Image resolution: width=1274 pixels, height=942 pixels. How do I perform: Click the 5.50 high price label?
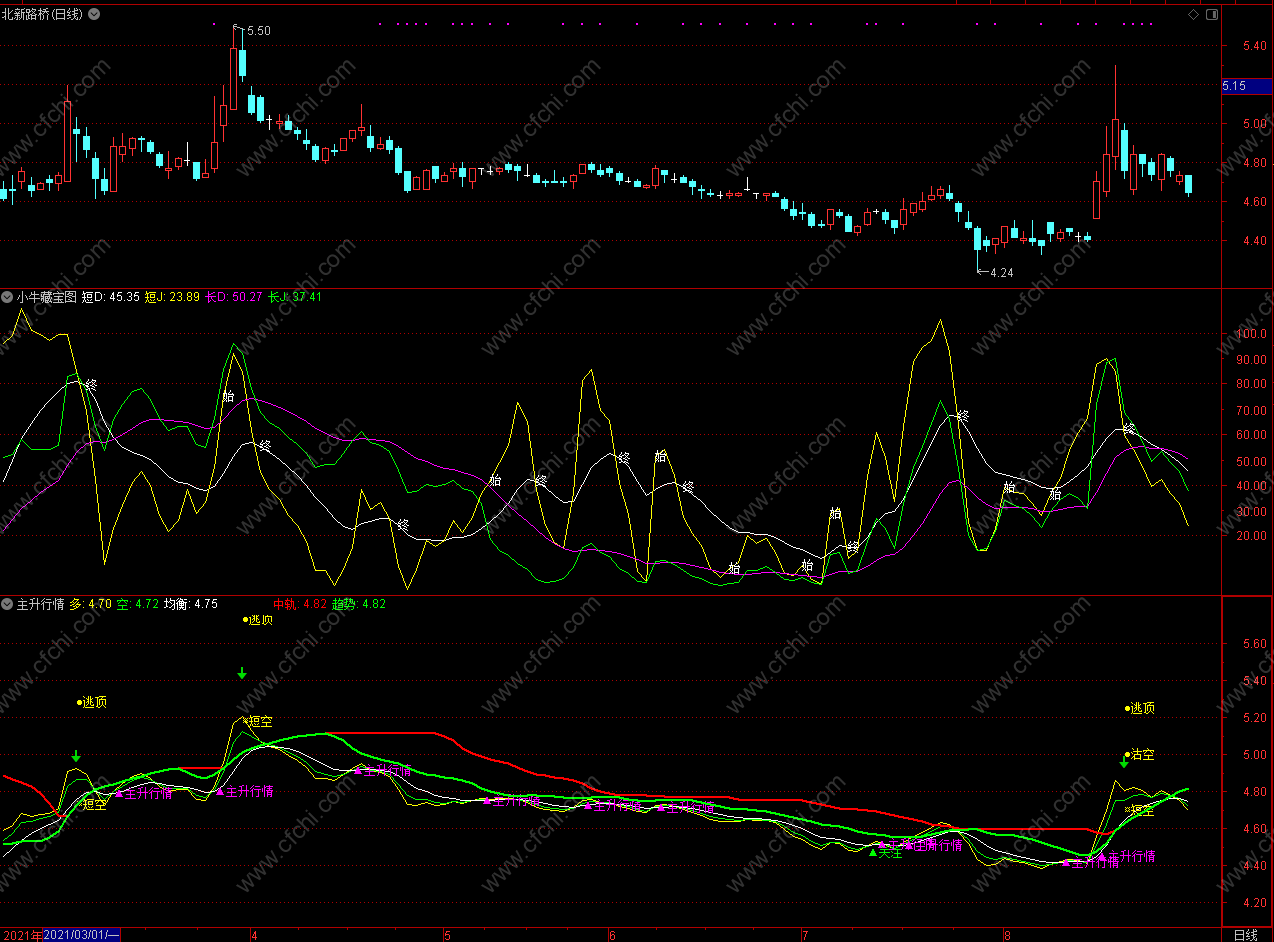click(x=258, y=31)
